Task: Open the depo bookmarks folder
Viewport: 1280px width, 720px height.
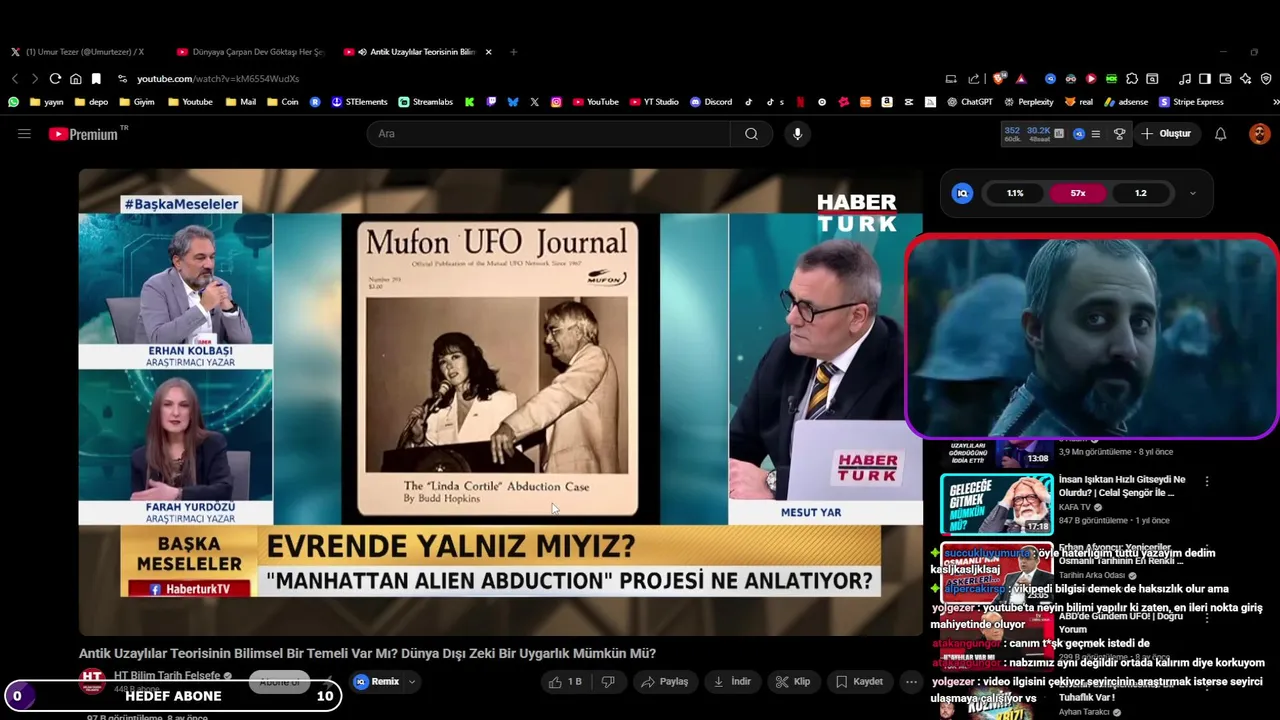Action: tap(90, 101)
